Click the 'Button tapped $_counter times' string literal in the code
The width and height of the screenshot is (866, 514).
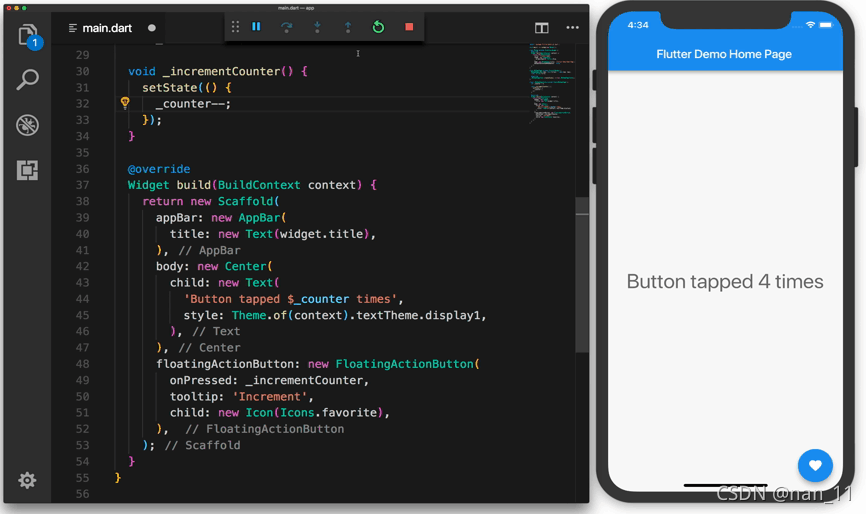pyautogui.click(x=291, y=299)
